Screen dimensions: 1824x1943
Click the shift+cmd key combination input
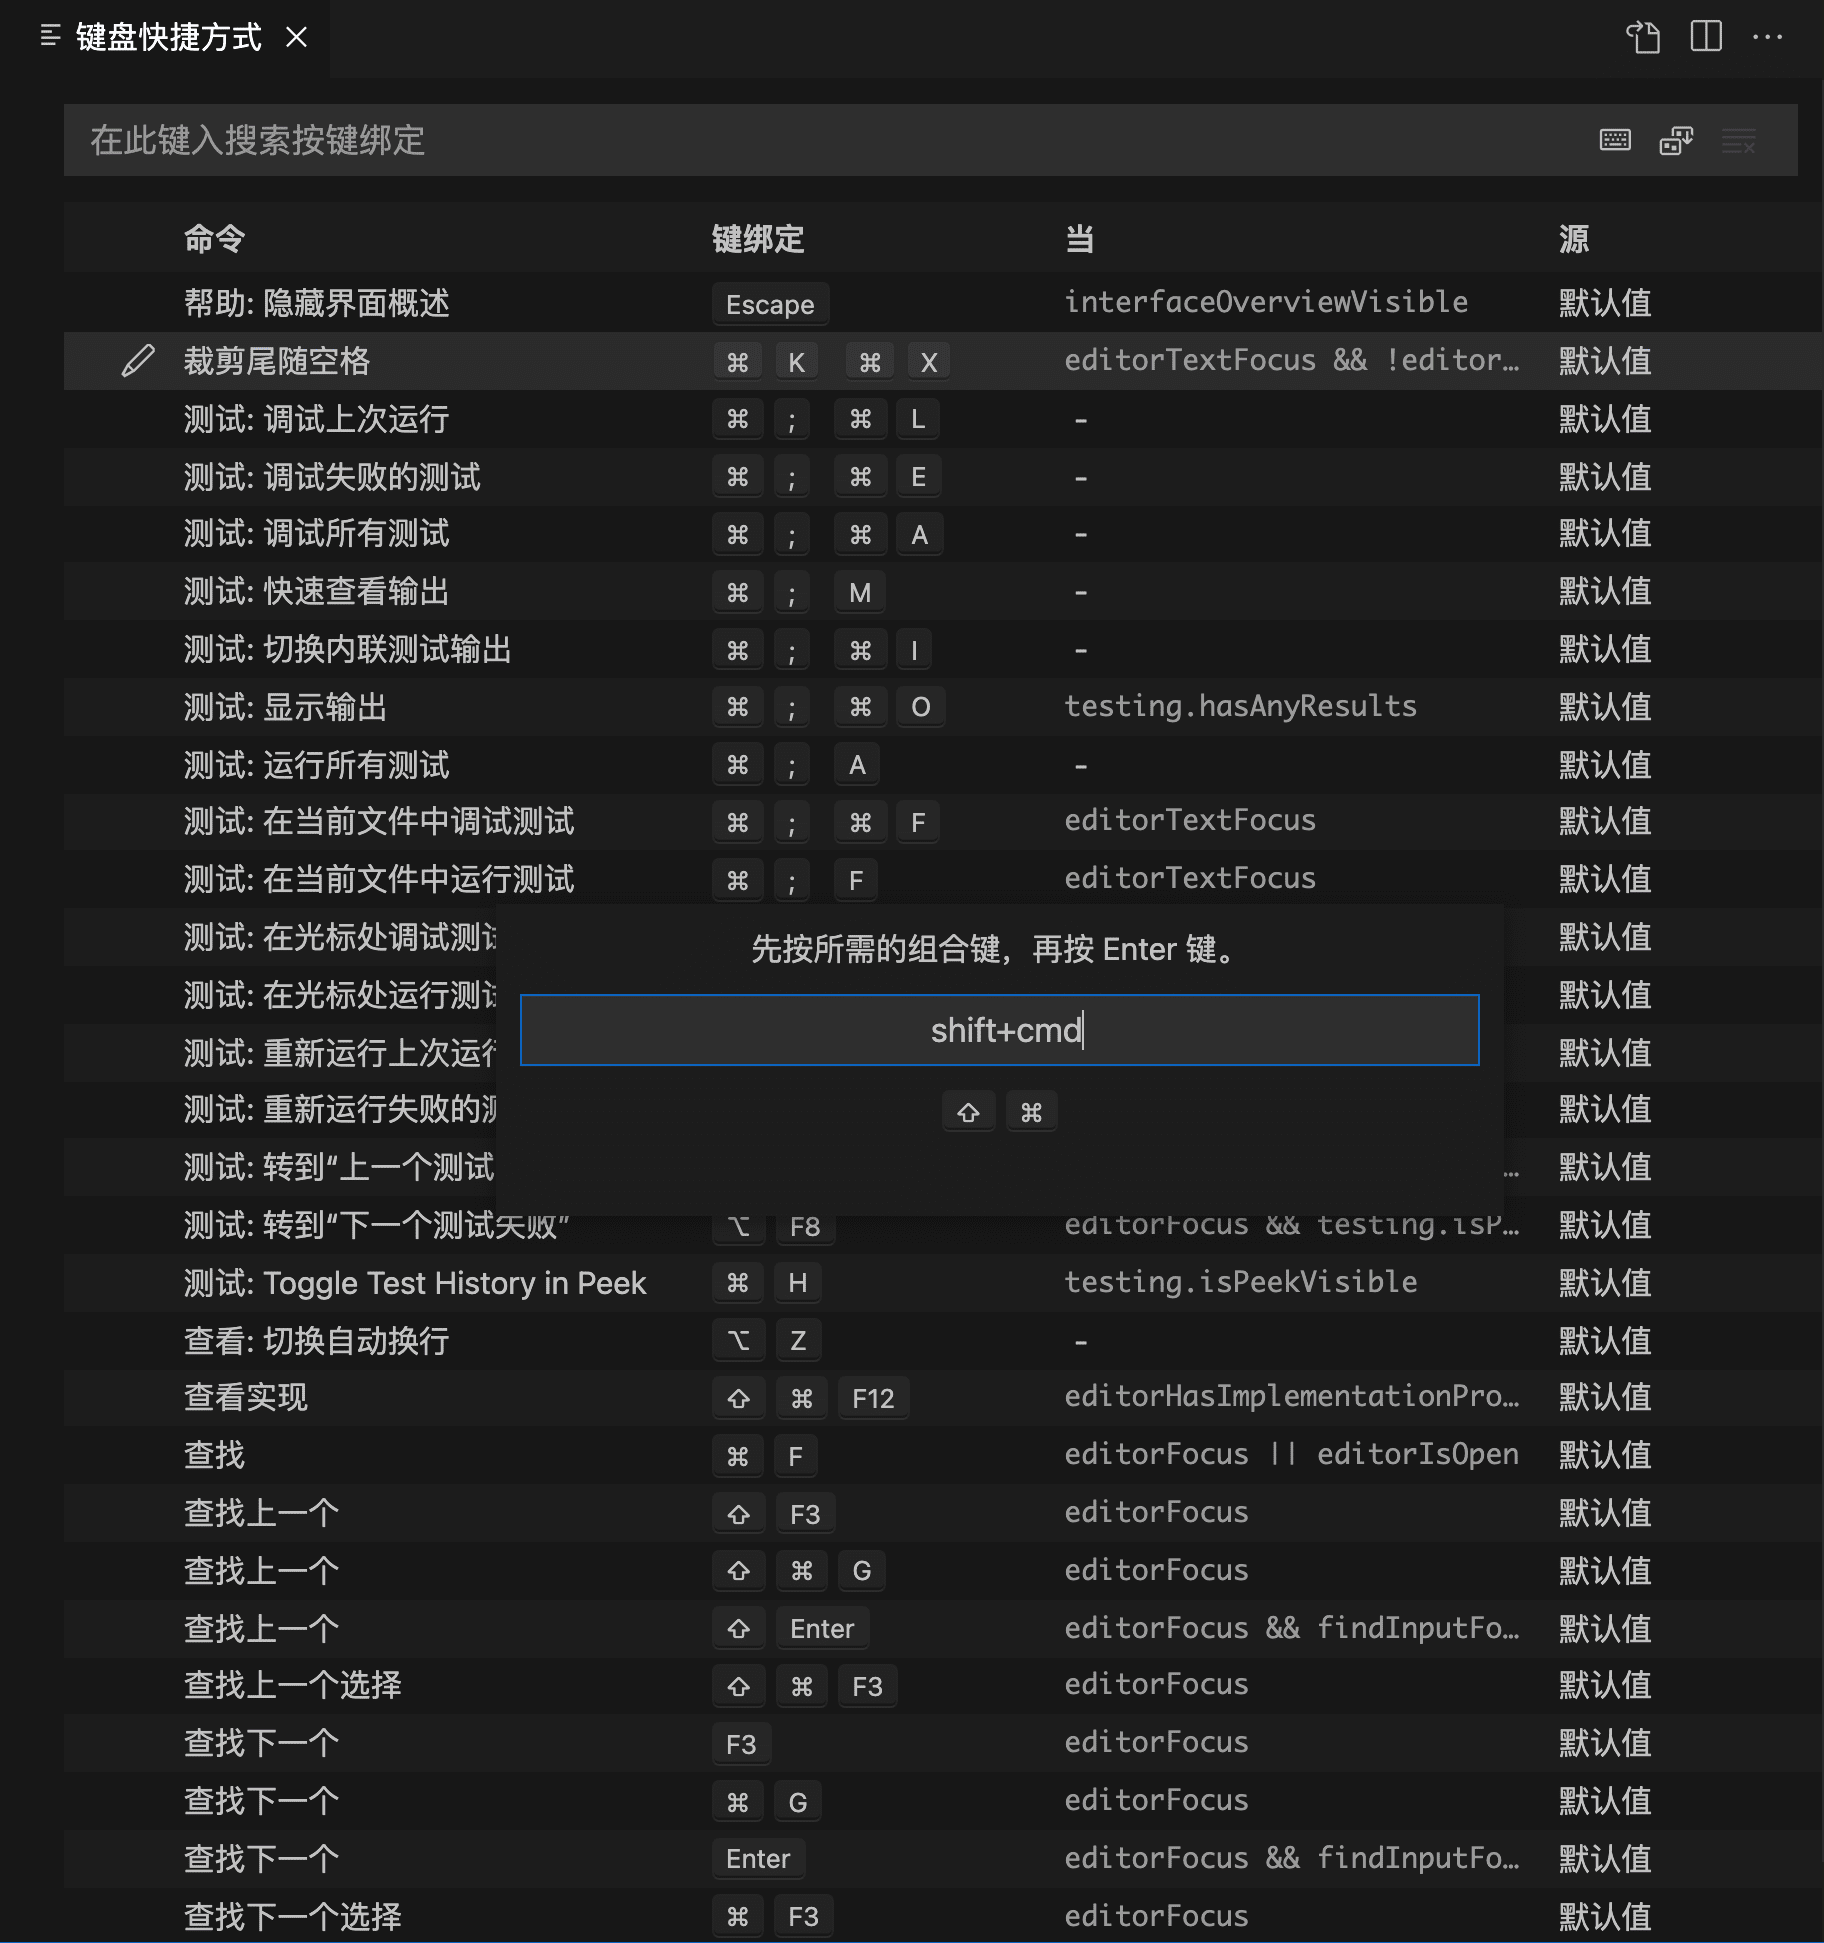(x=1000, y=1030)
